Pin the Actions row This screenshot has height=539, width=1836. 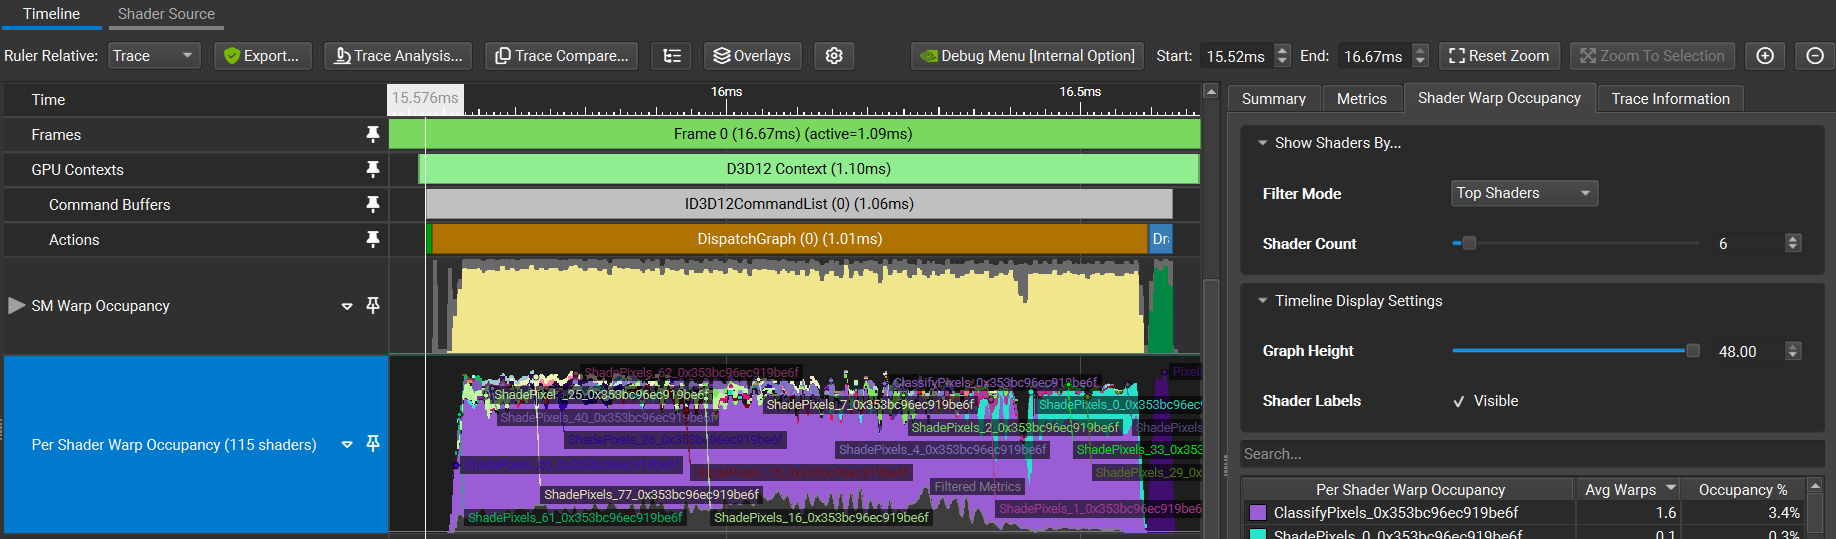point(373,239)
